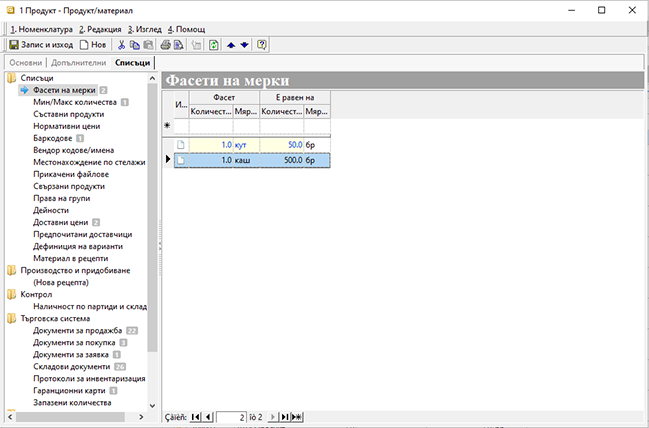Open Местонахождение по стелажи
This screenshot has height=428, width=649.
pos(89,162)
